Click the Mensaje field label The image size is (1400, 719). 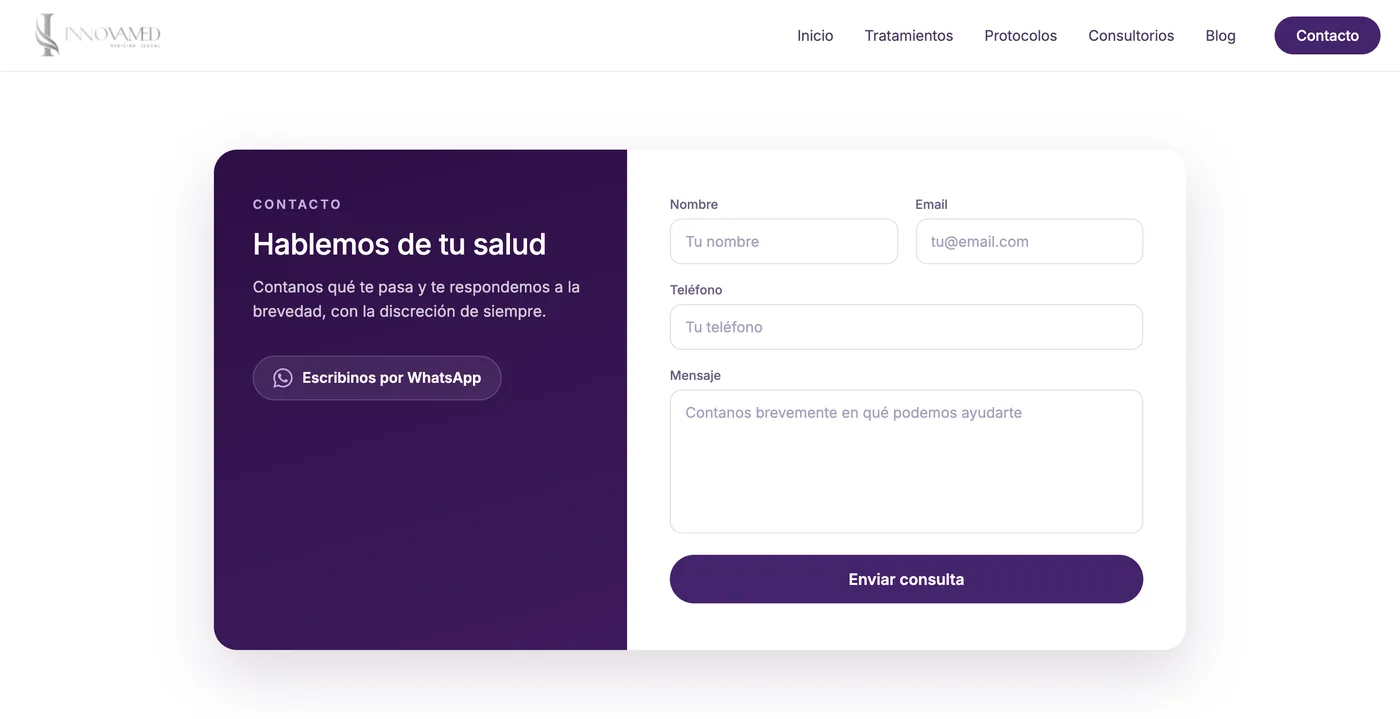pyautogui.click(x=695, y=375)
